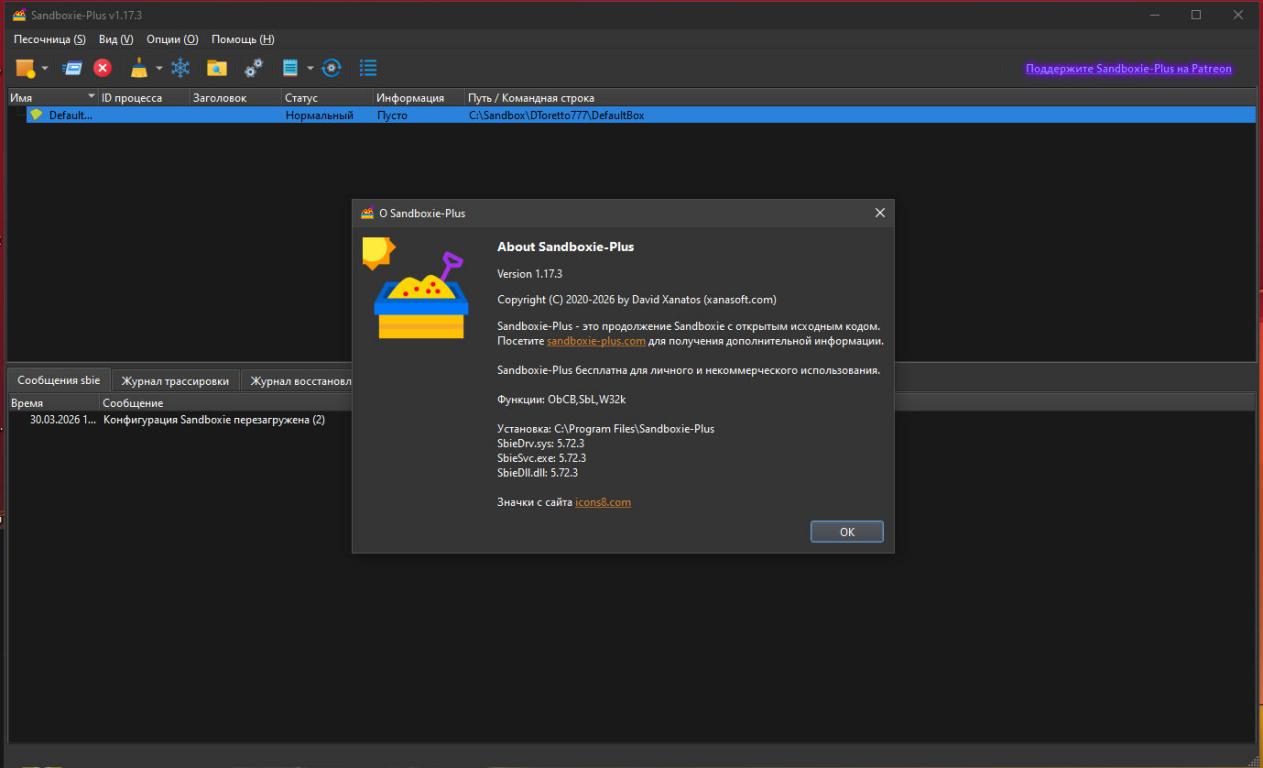The image size is (1263, 768).
Task: Click the folder browse content icon
Action: pos(216,68)
